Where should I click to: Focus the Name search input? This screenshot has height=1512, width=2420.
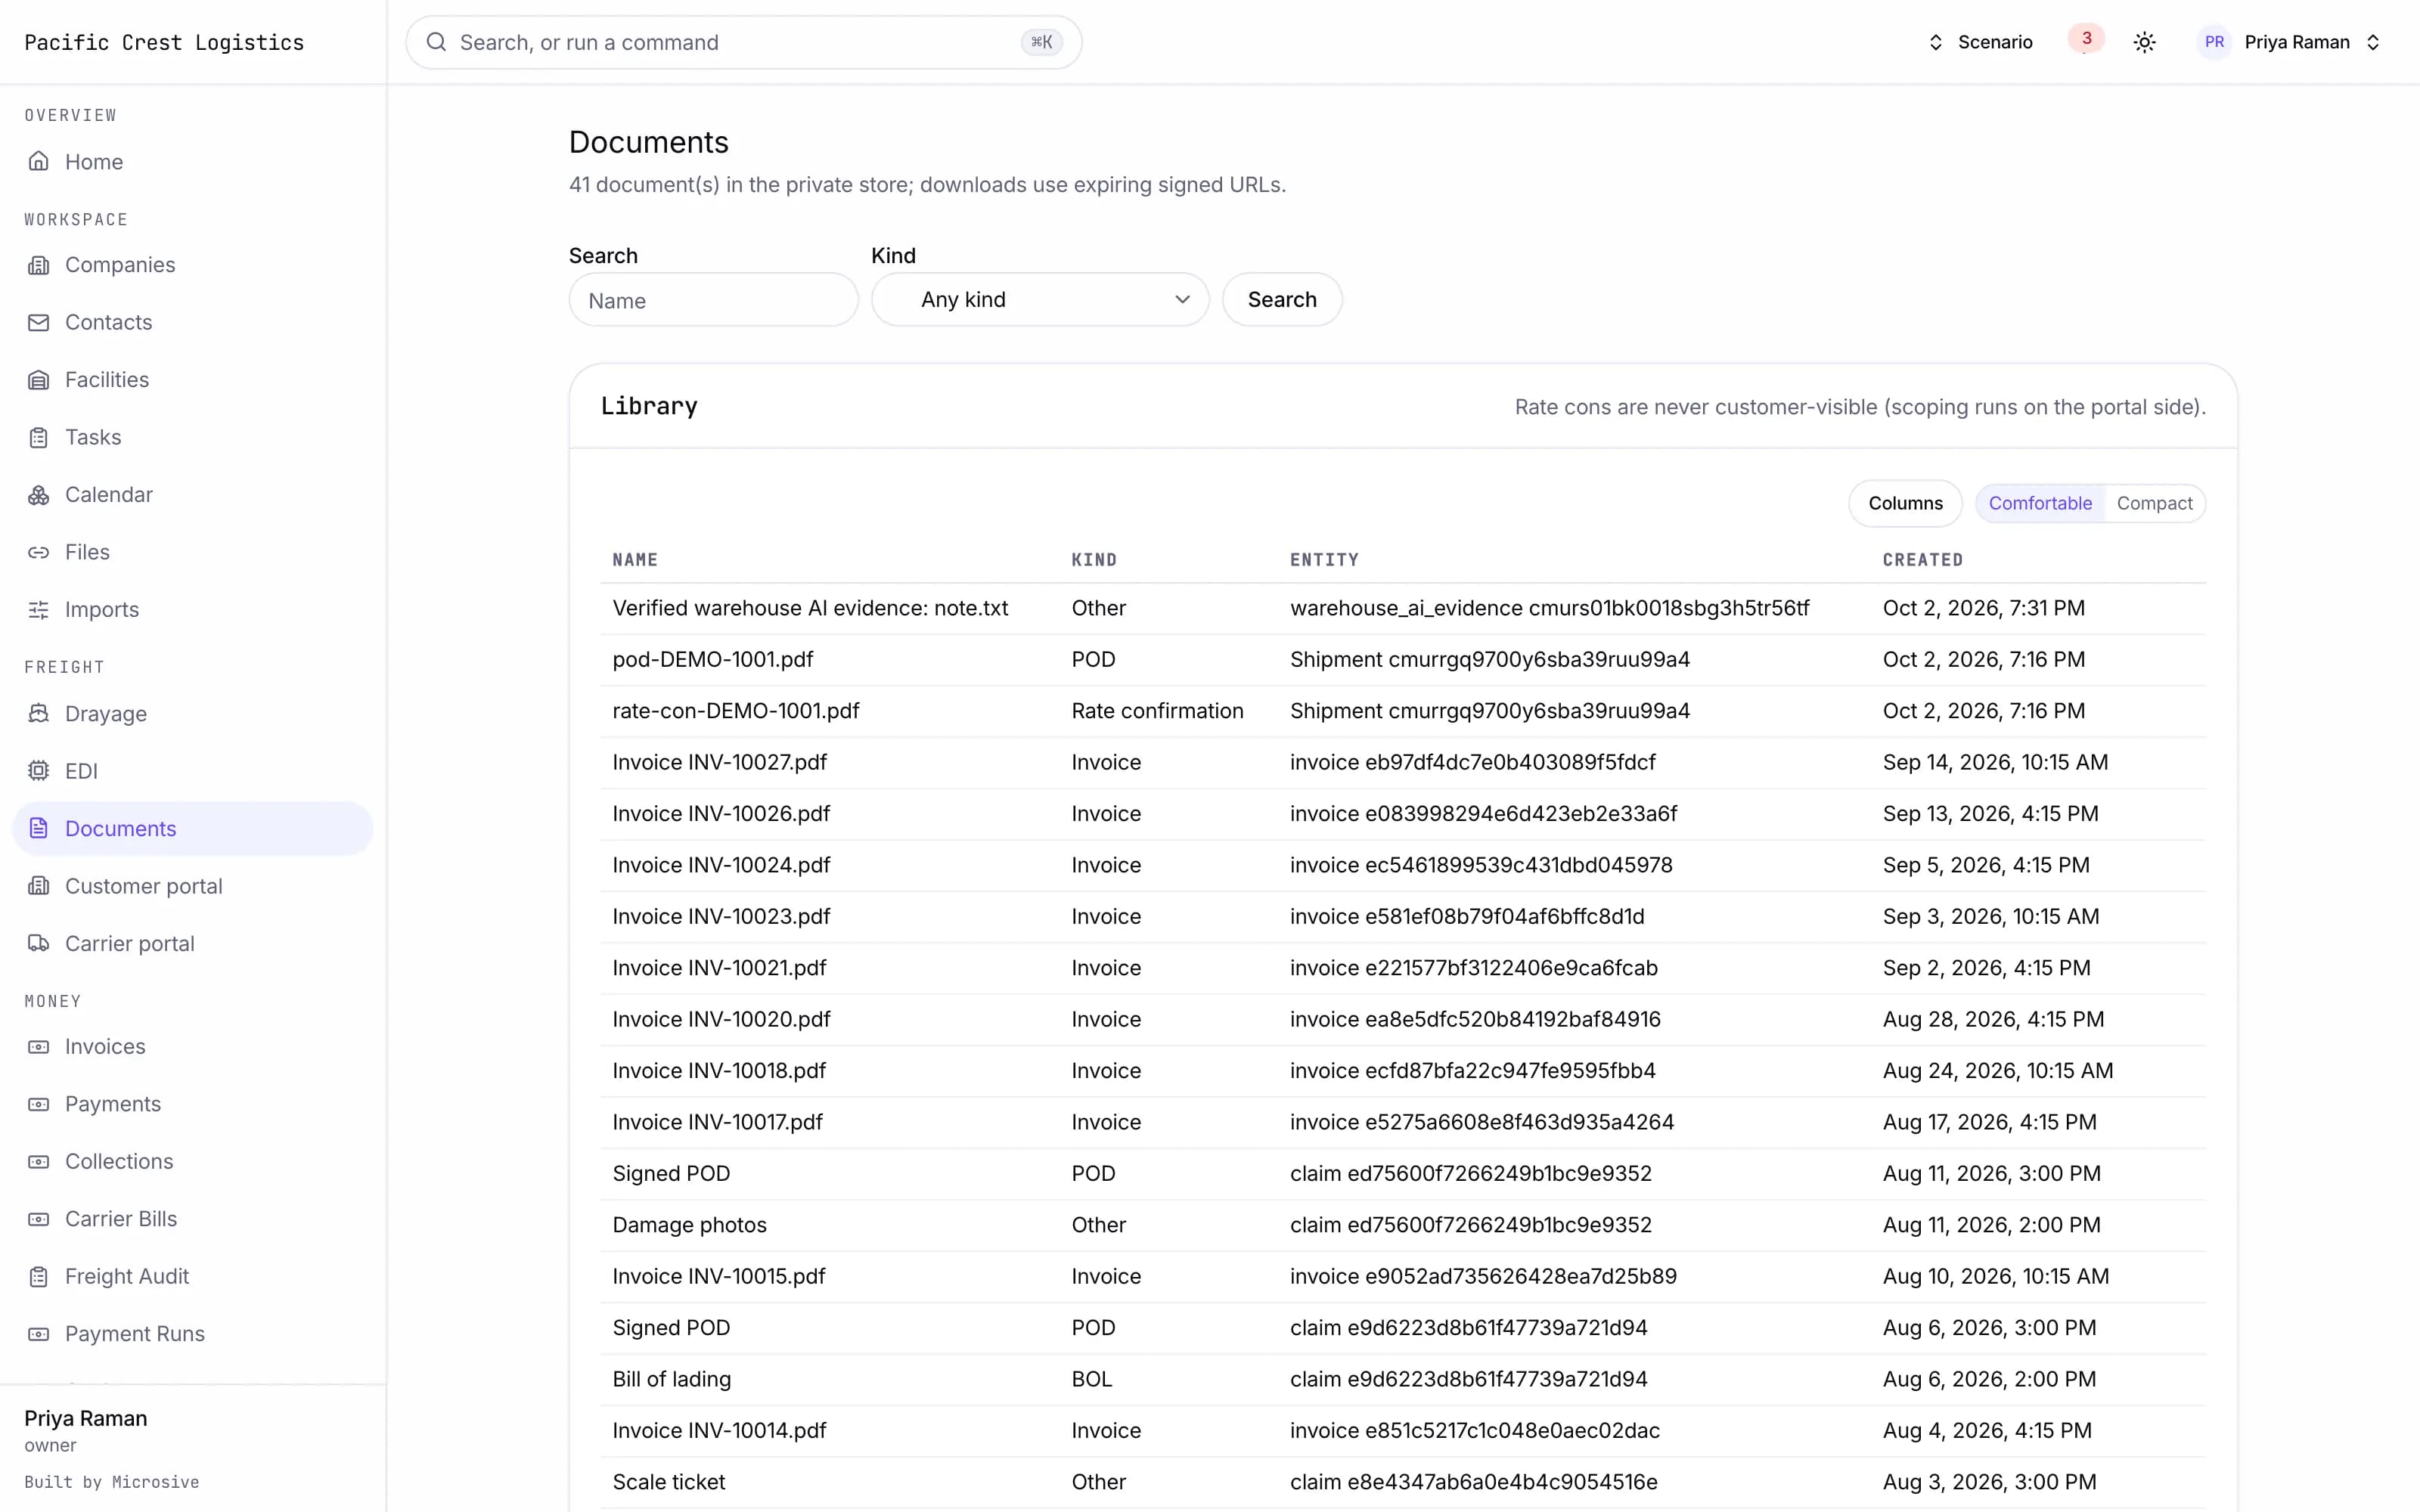(714, 300)
